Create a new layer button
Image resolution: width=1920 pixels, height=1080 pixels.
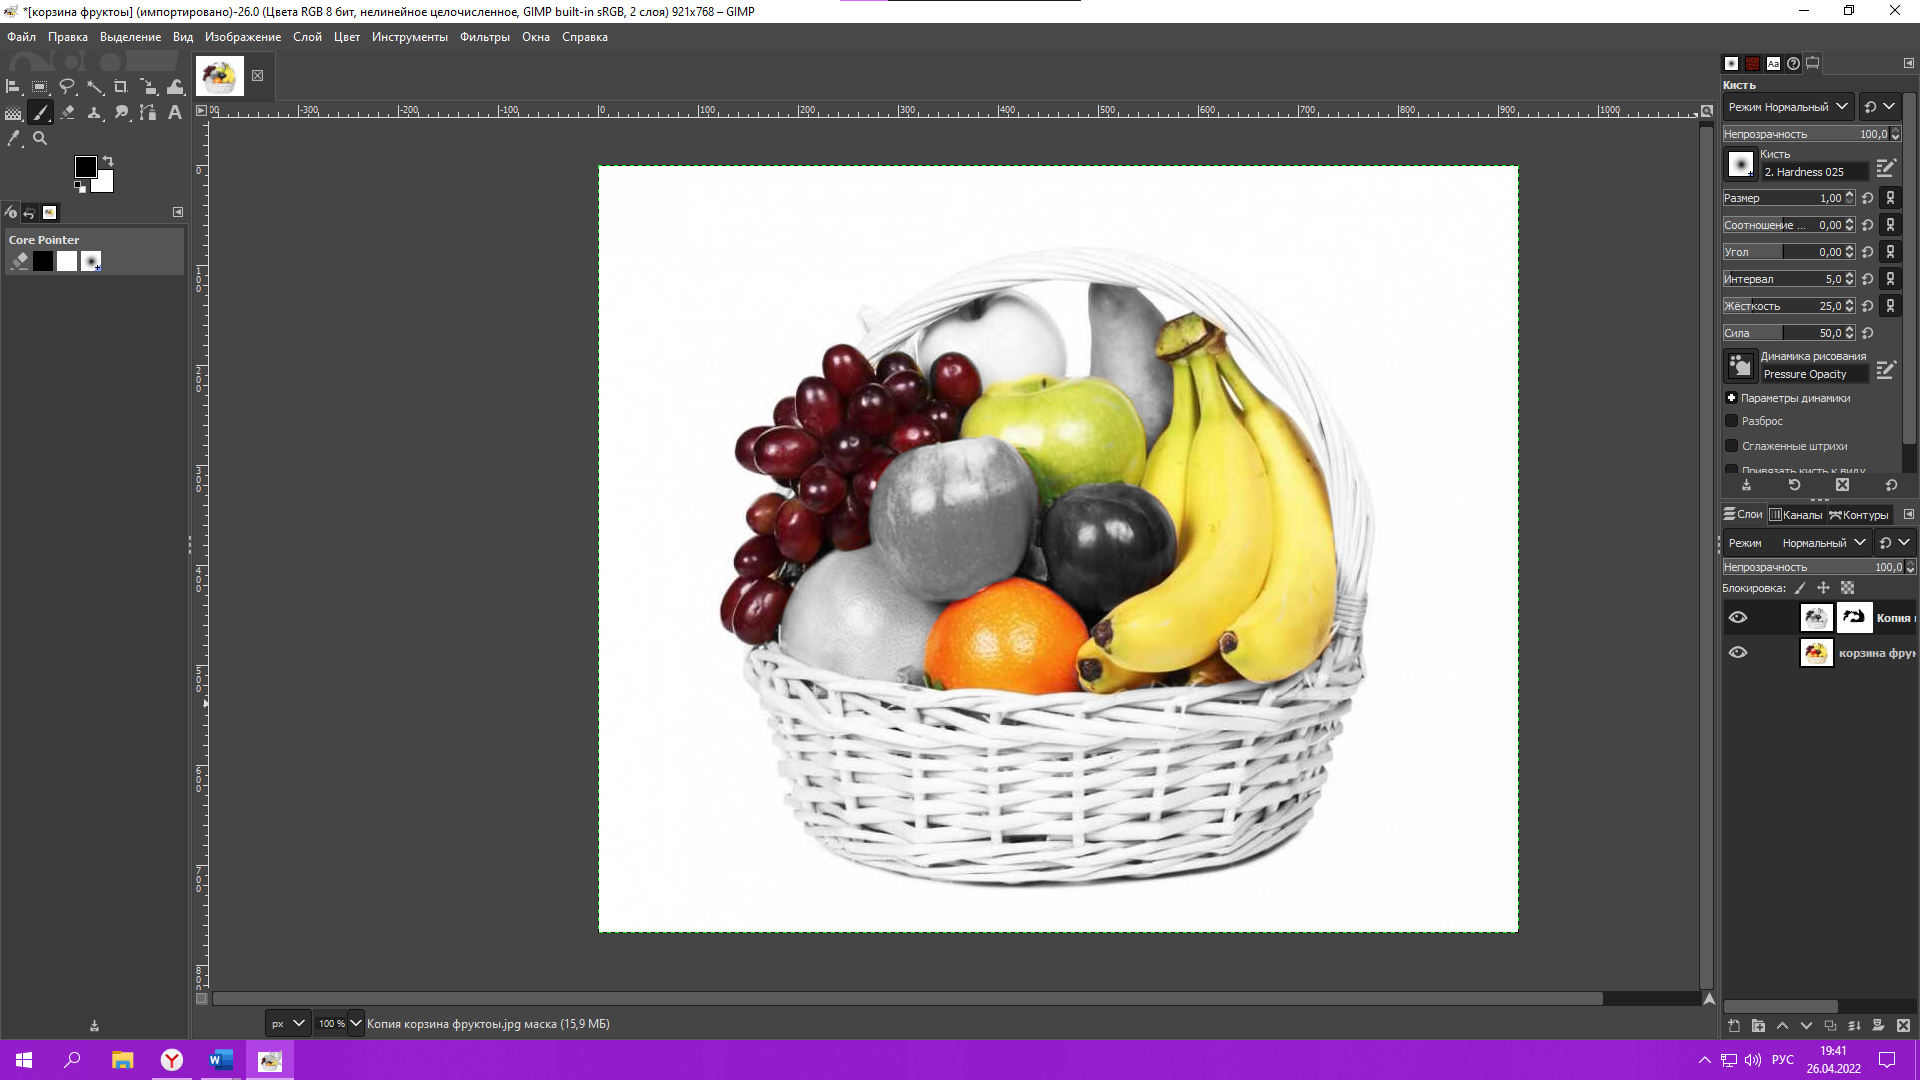coord(1734,1026)
